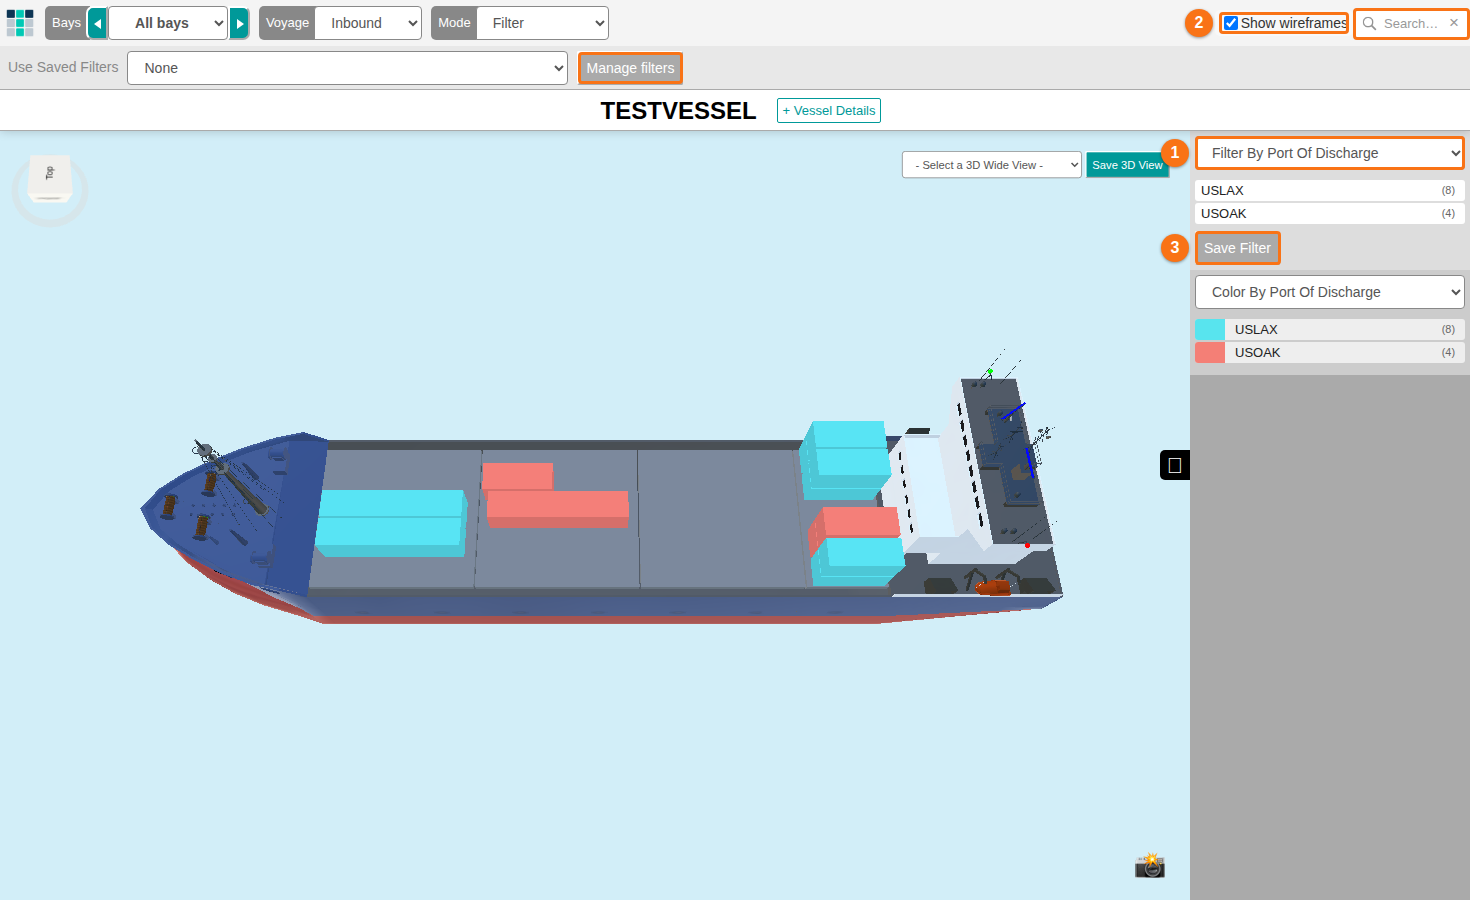Take a screenshot with camera icon
The height and width of the screenshot is (900, 1470).
(1150, 866)
